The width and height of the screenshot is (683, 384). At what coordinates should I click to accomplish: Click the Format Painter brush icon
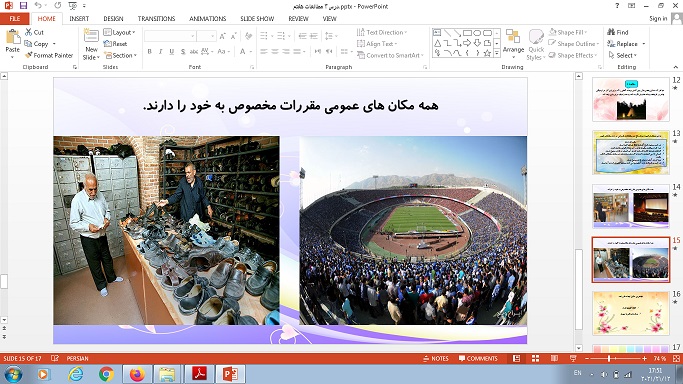coord(29,55)
